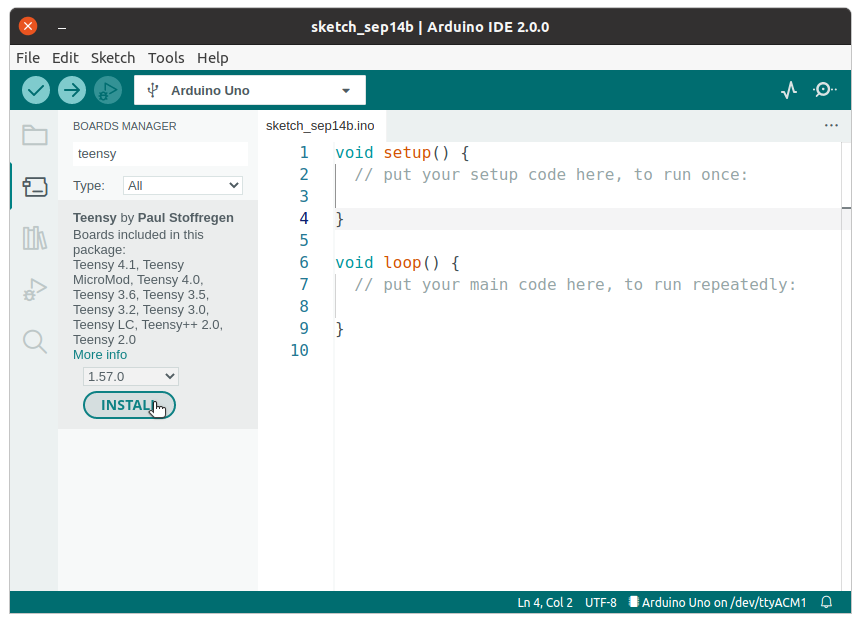Select the Boards Manager sidebar icon
This screenshot has width=861, height=623.
(34, 186)
